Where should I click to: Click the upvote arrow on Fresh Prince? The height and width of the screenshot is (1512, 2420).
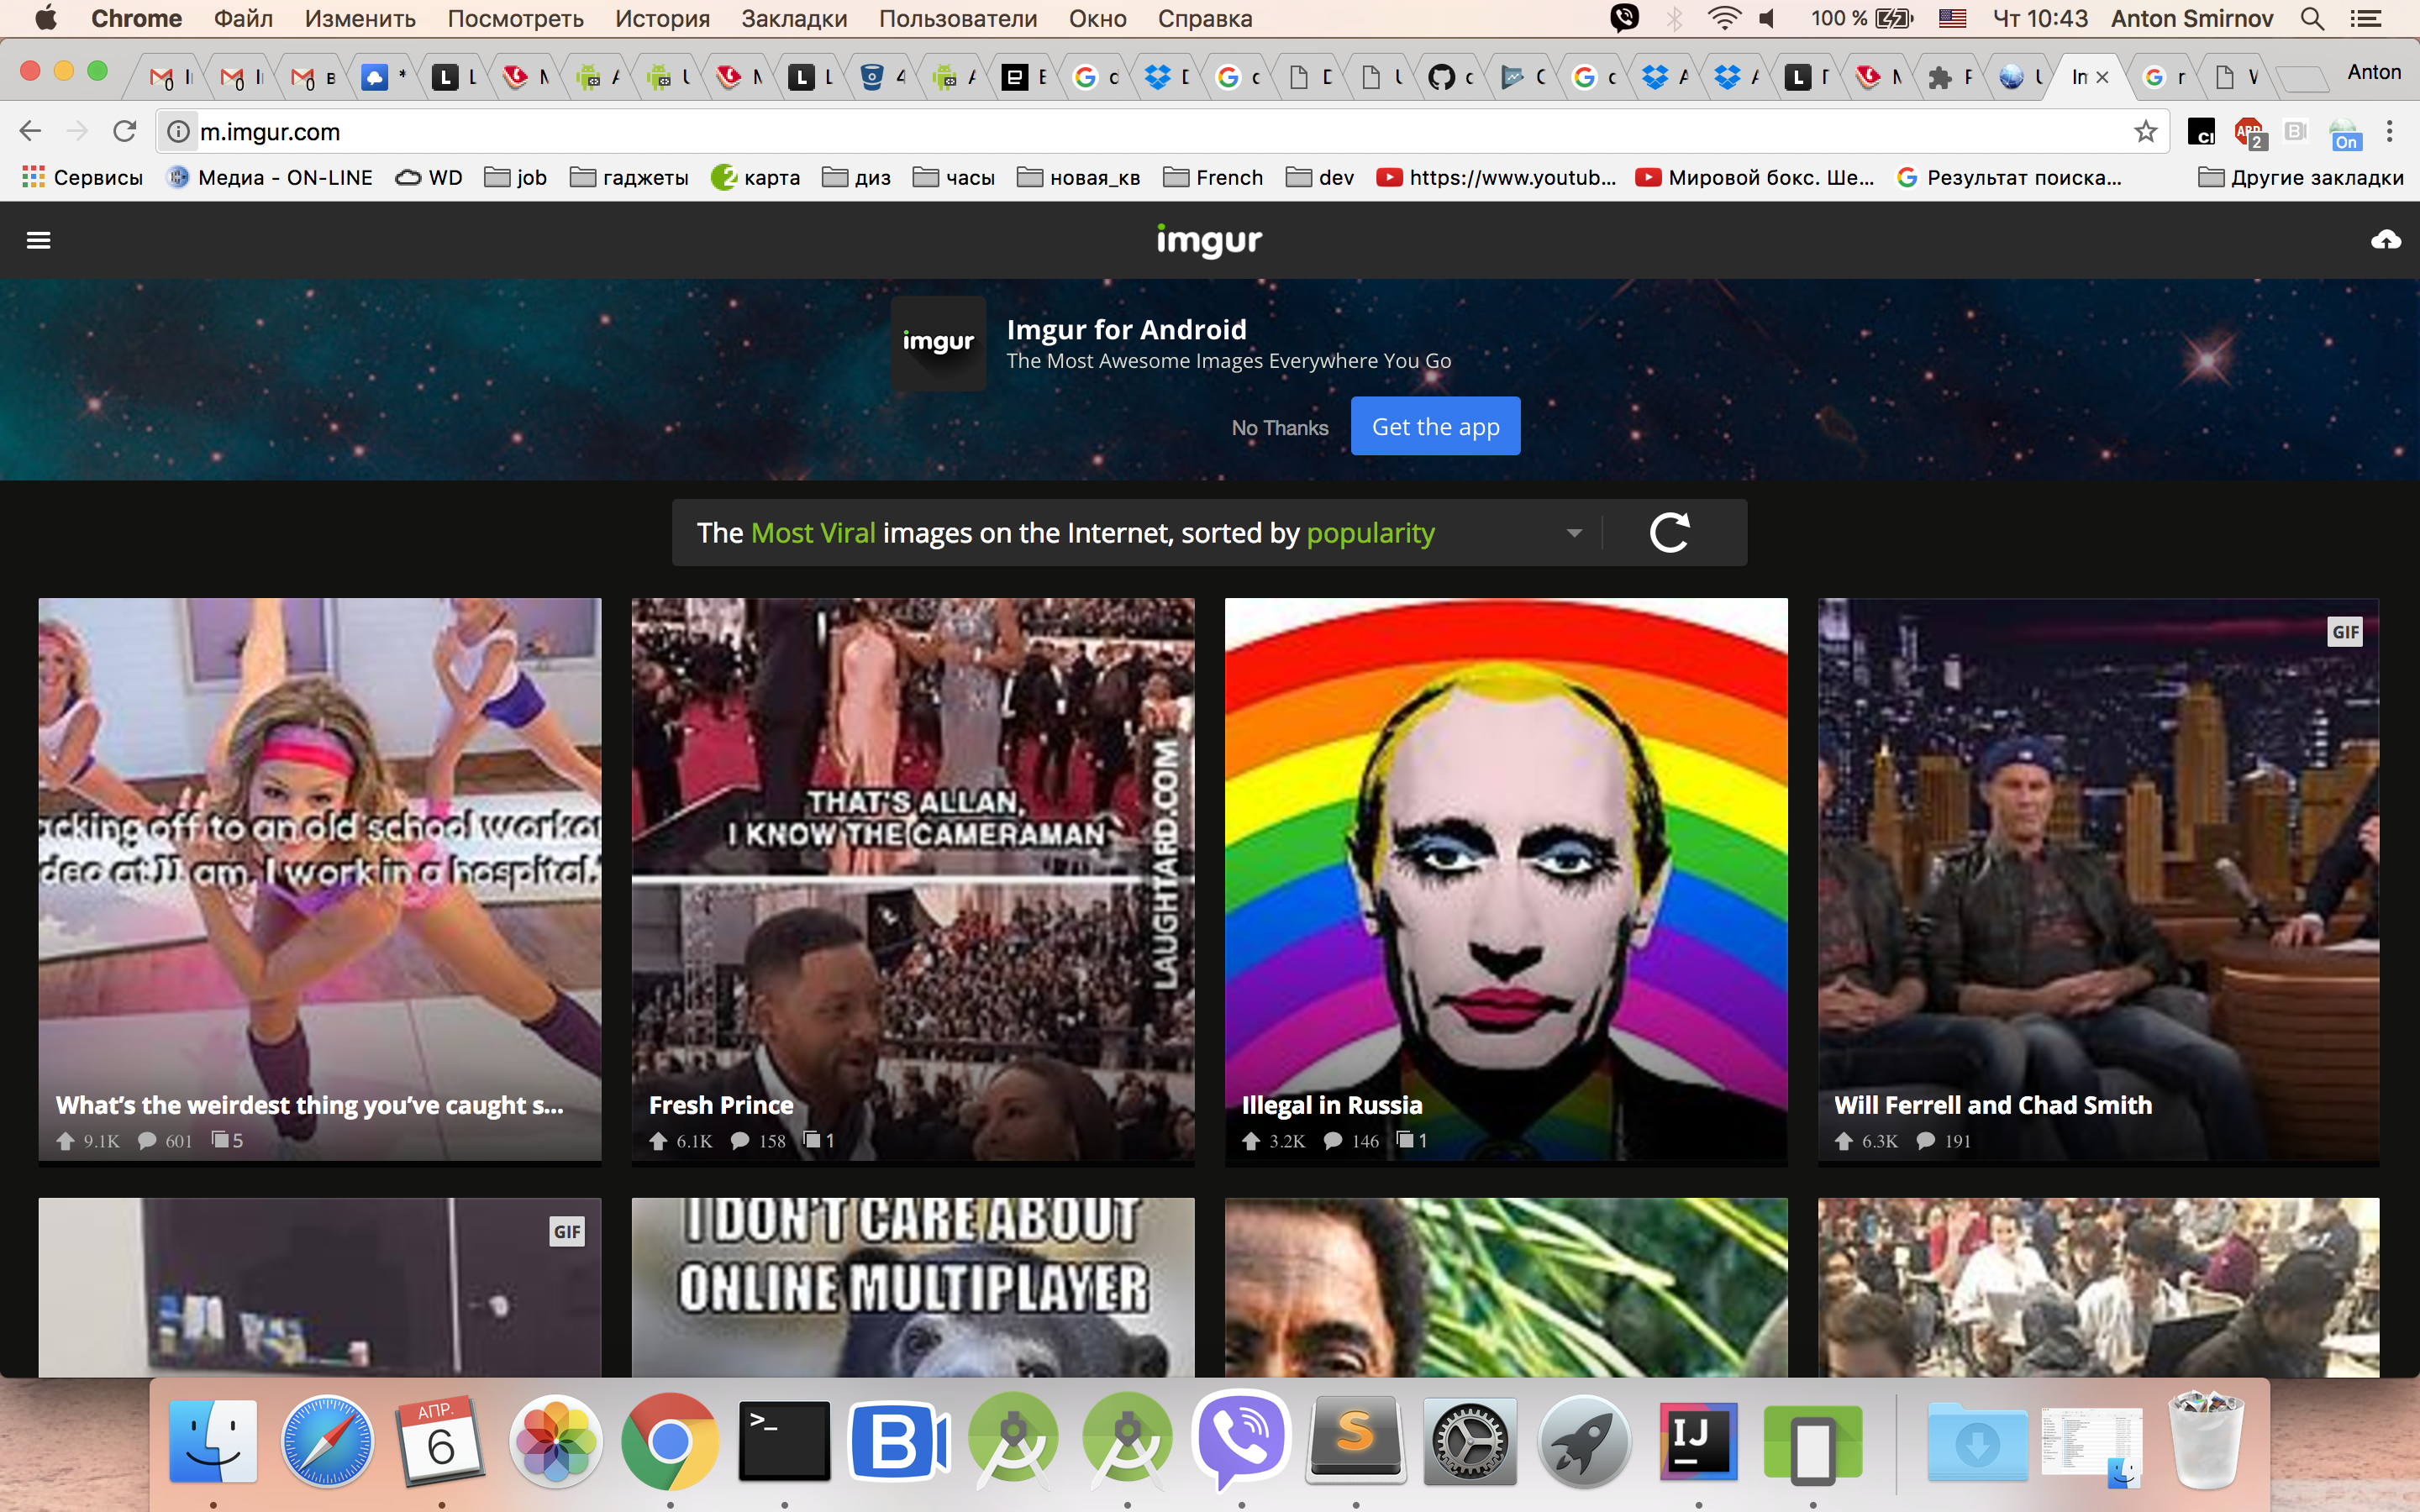click(658, 1141)
